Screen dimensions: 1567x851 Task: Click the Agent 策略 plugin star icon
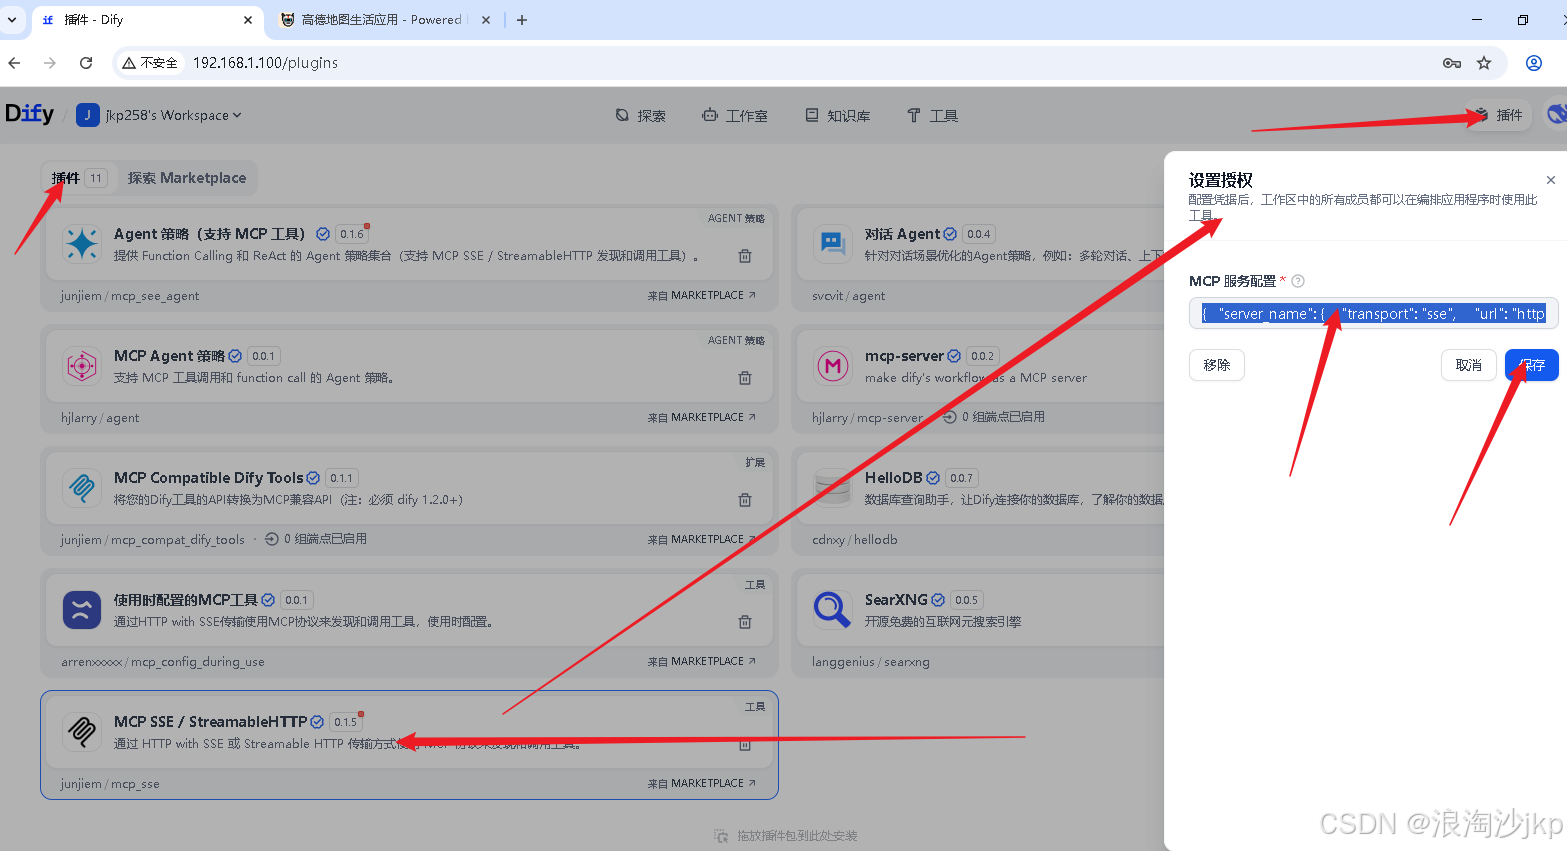click(82, 244)
